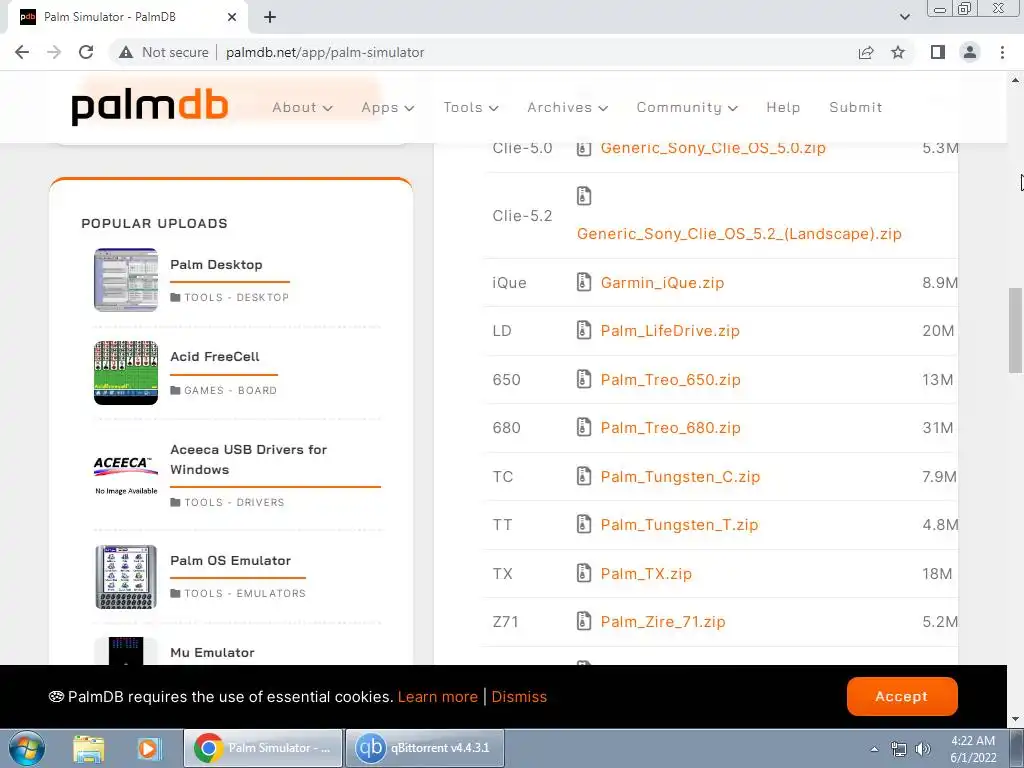The height and width of the screenshot is (768, 1024).
Task: Click the zip icon beside Palm_Treo_650.zip
Action: tap(584, 379)
